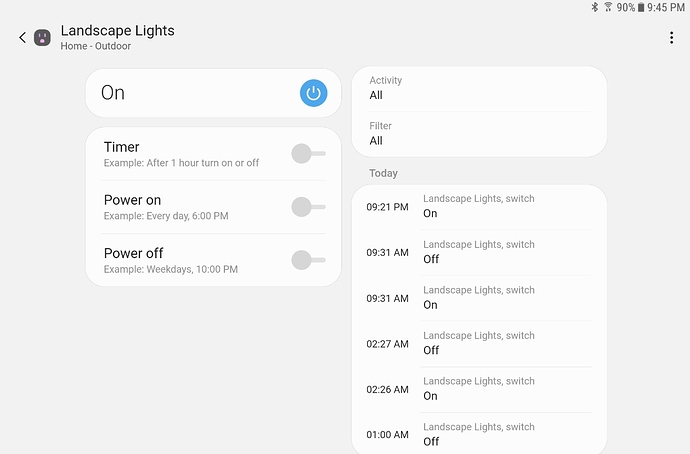Open the Filter dropdown set to All
The image size is (690, 454).
[x=479, y=133]
